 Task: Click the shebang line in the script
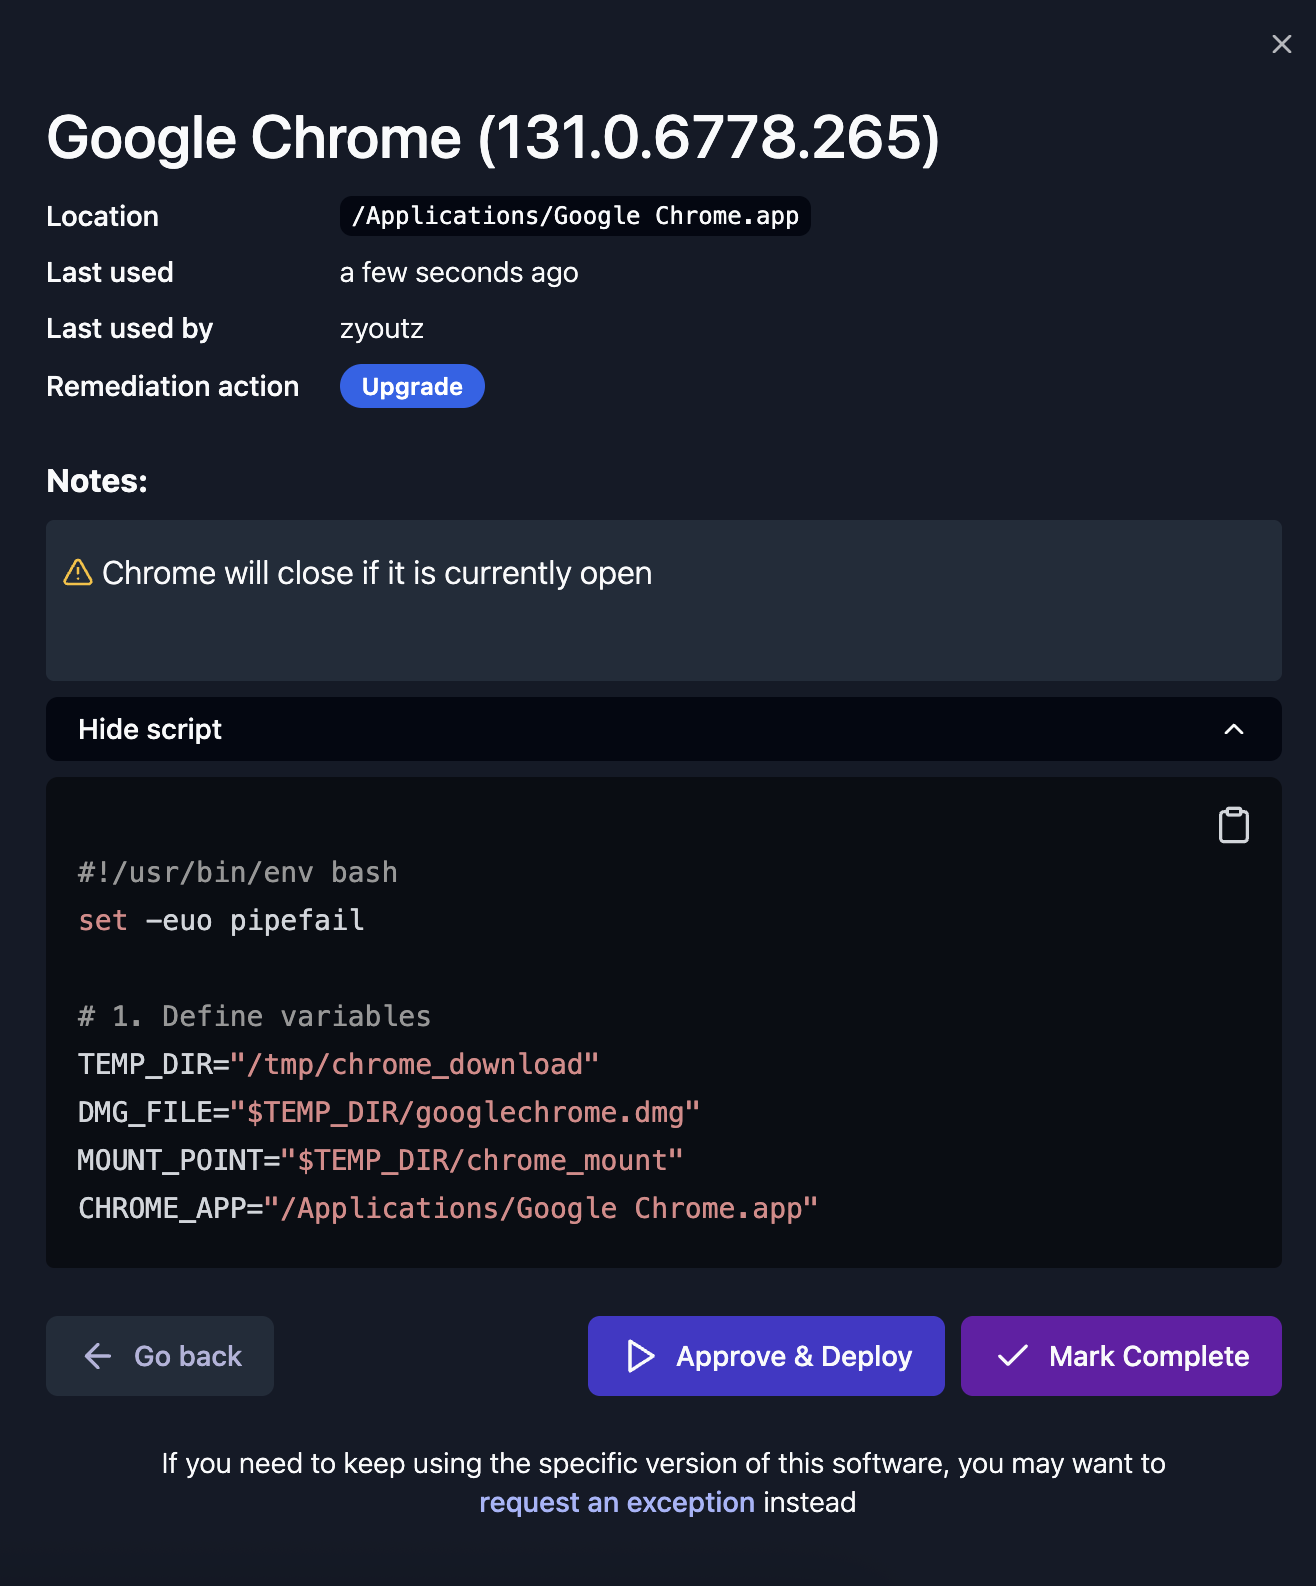click(x=238, y=872)
